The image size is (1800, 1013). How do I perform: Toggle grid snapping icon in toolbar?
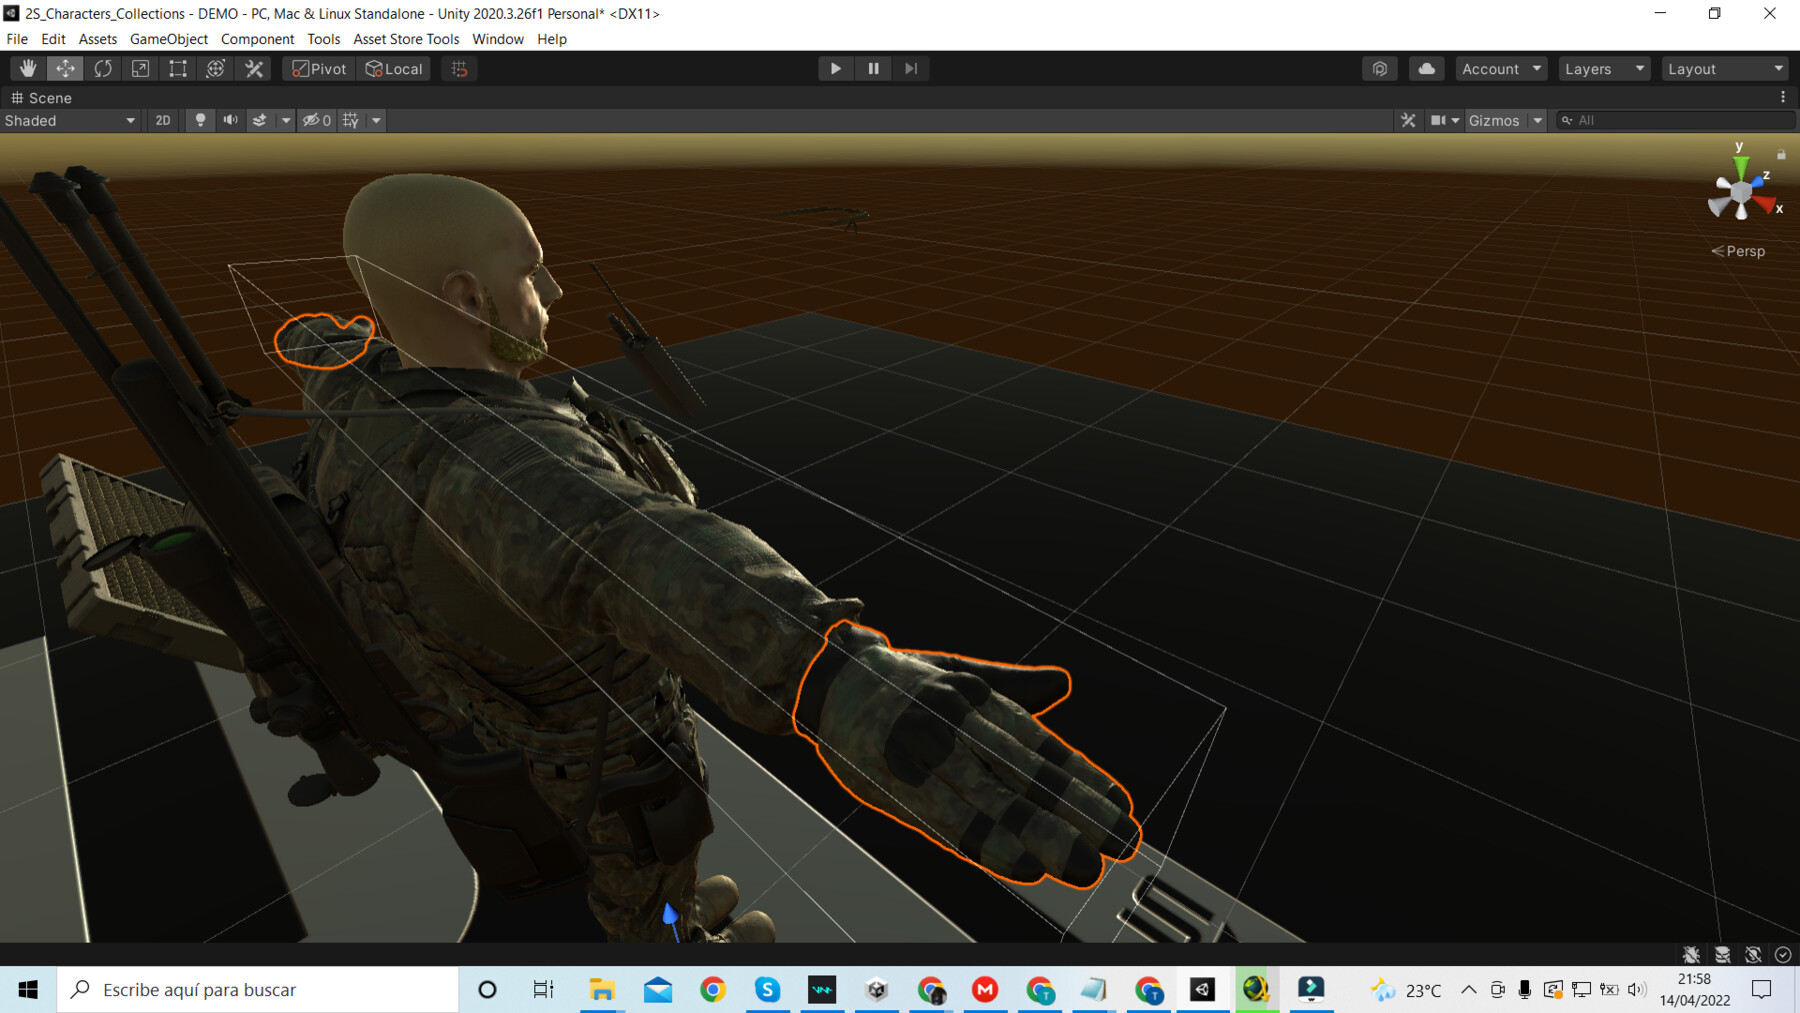click(459, 69)
